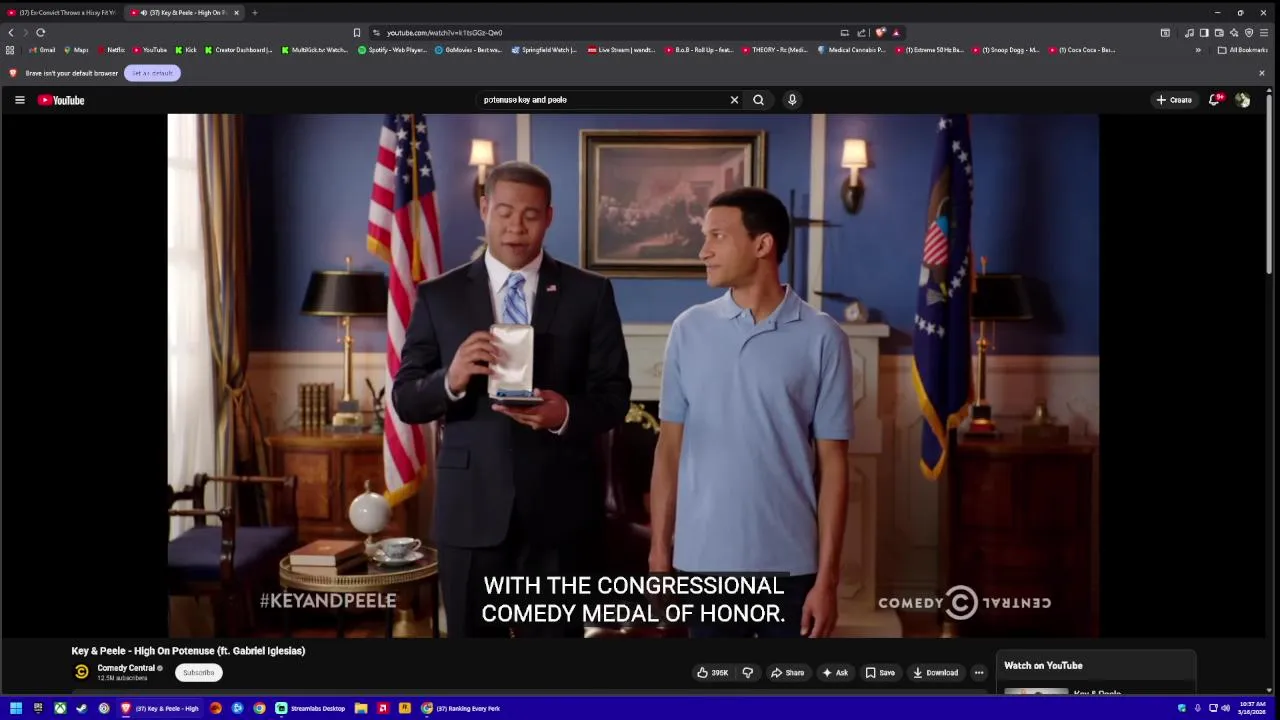Image resolution: width=1280 pixels, height=720 pixels.
Task: Pause the video by clicking the player
Action: (633, 375)
